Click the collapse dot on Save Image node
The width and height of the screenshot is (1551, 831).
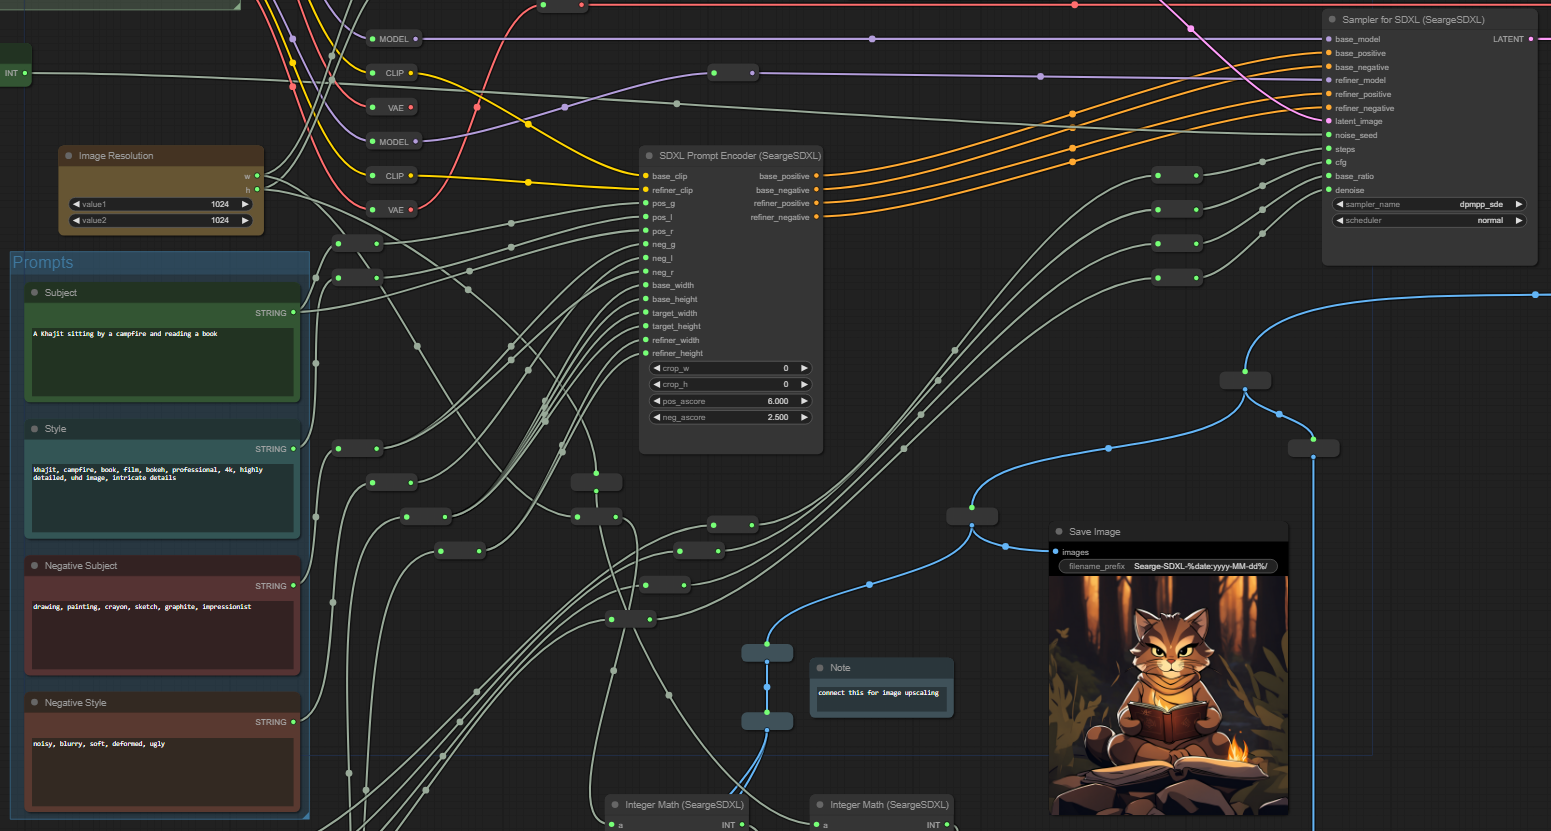click(1059, 532)
